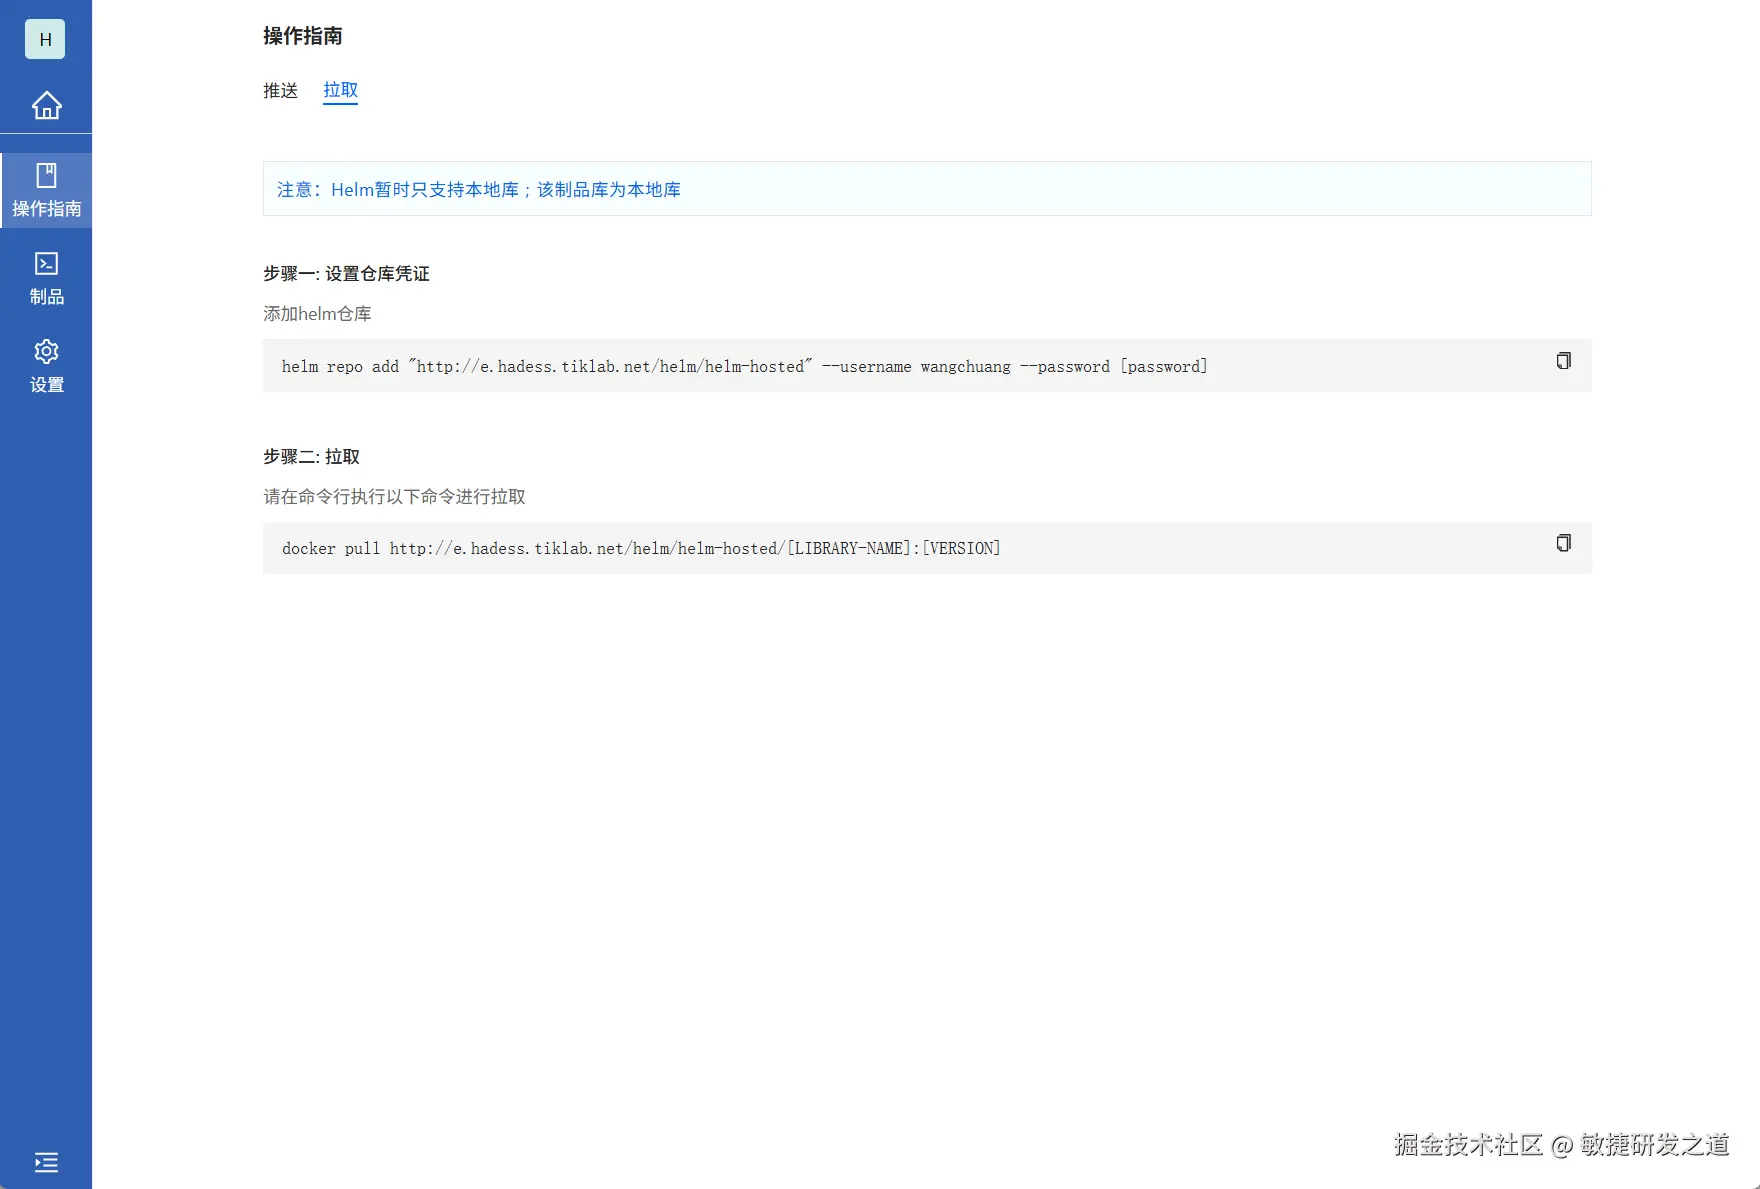Select the helm repo add command text
The image size is (1760, 1189).
[744, 366]
